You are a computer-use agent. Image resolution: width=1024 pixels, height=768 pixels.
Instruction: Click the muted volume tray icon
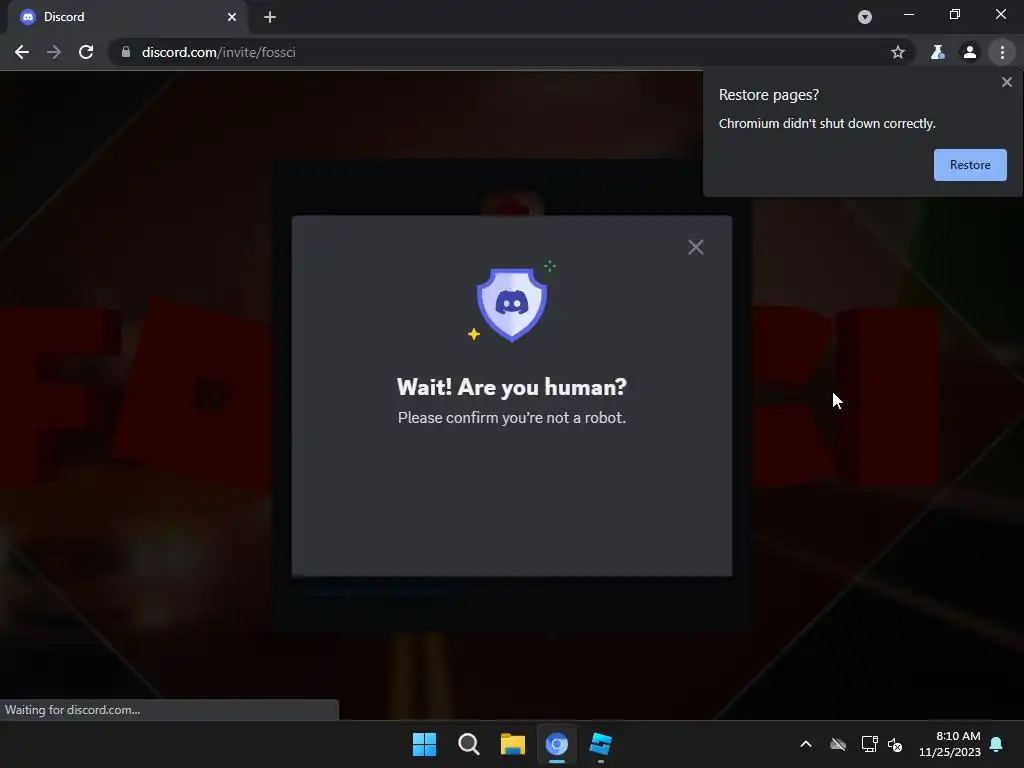coord(895,744)
